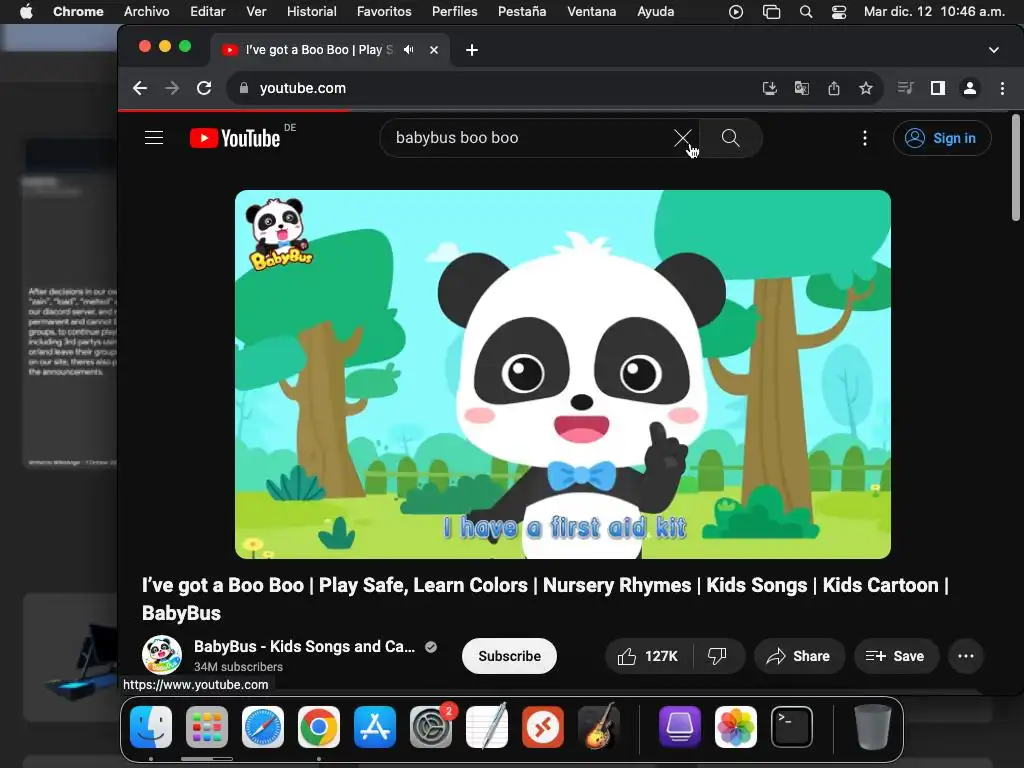Go to YouTube home via logo
Viewport: 1024px width, 768px height.
tap(235, 138)
